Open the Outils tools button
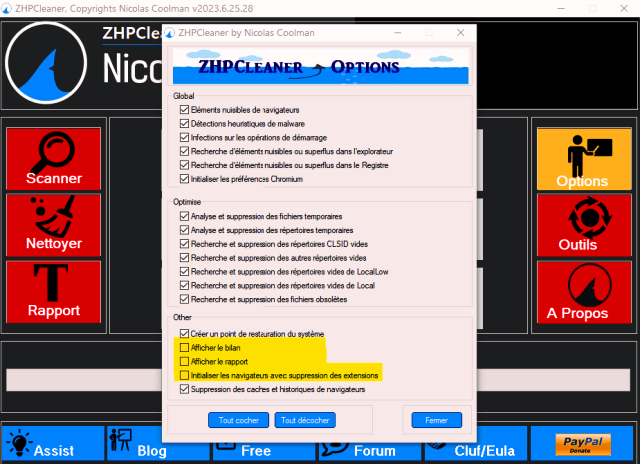Screen dimensions: 640x464 point(584,225)
